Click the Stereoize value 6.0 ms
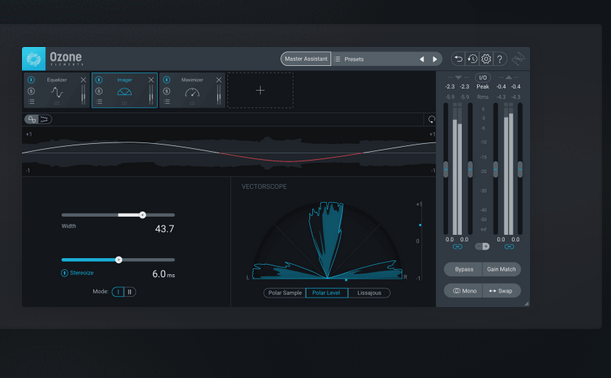 pos(163,274)
